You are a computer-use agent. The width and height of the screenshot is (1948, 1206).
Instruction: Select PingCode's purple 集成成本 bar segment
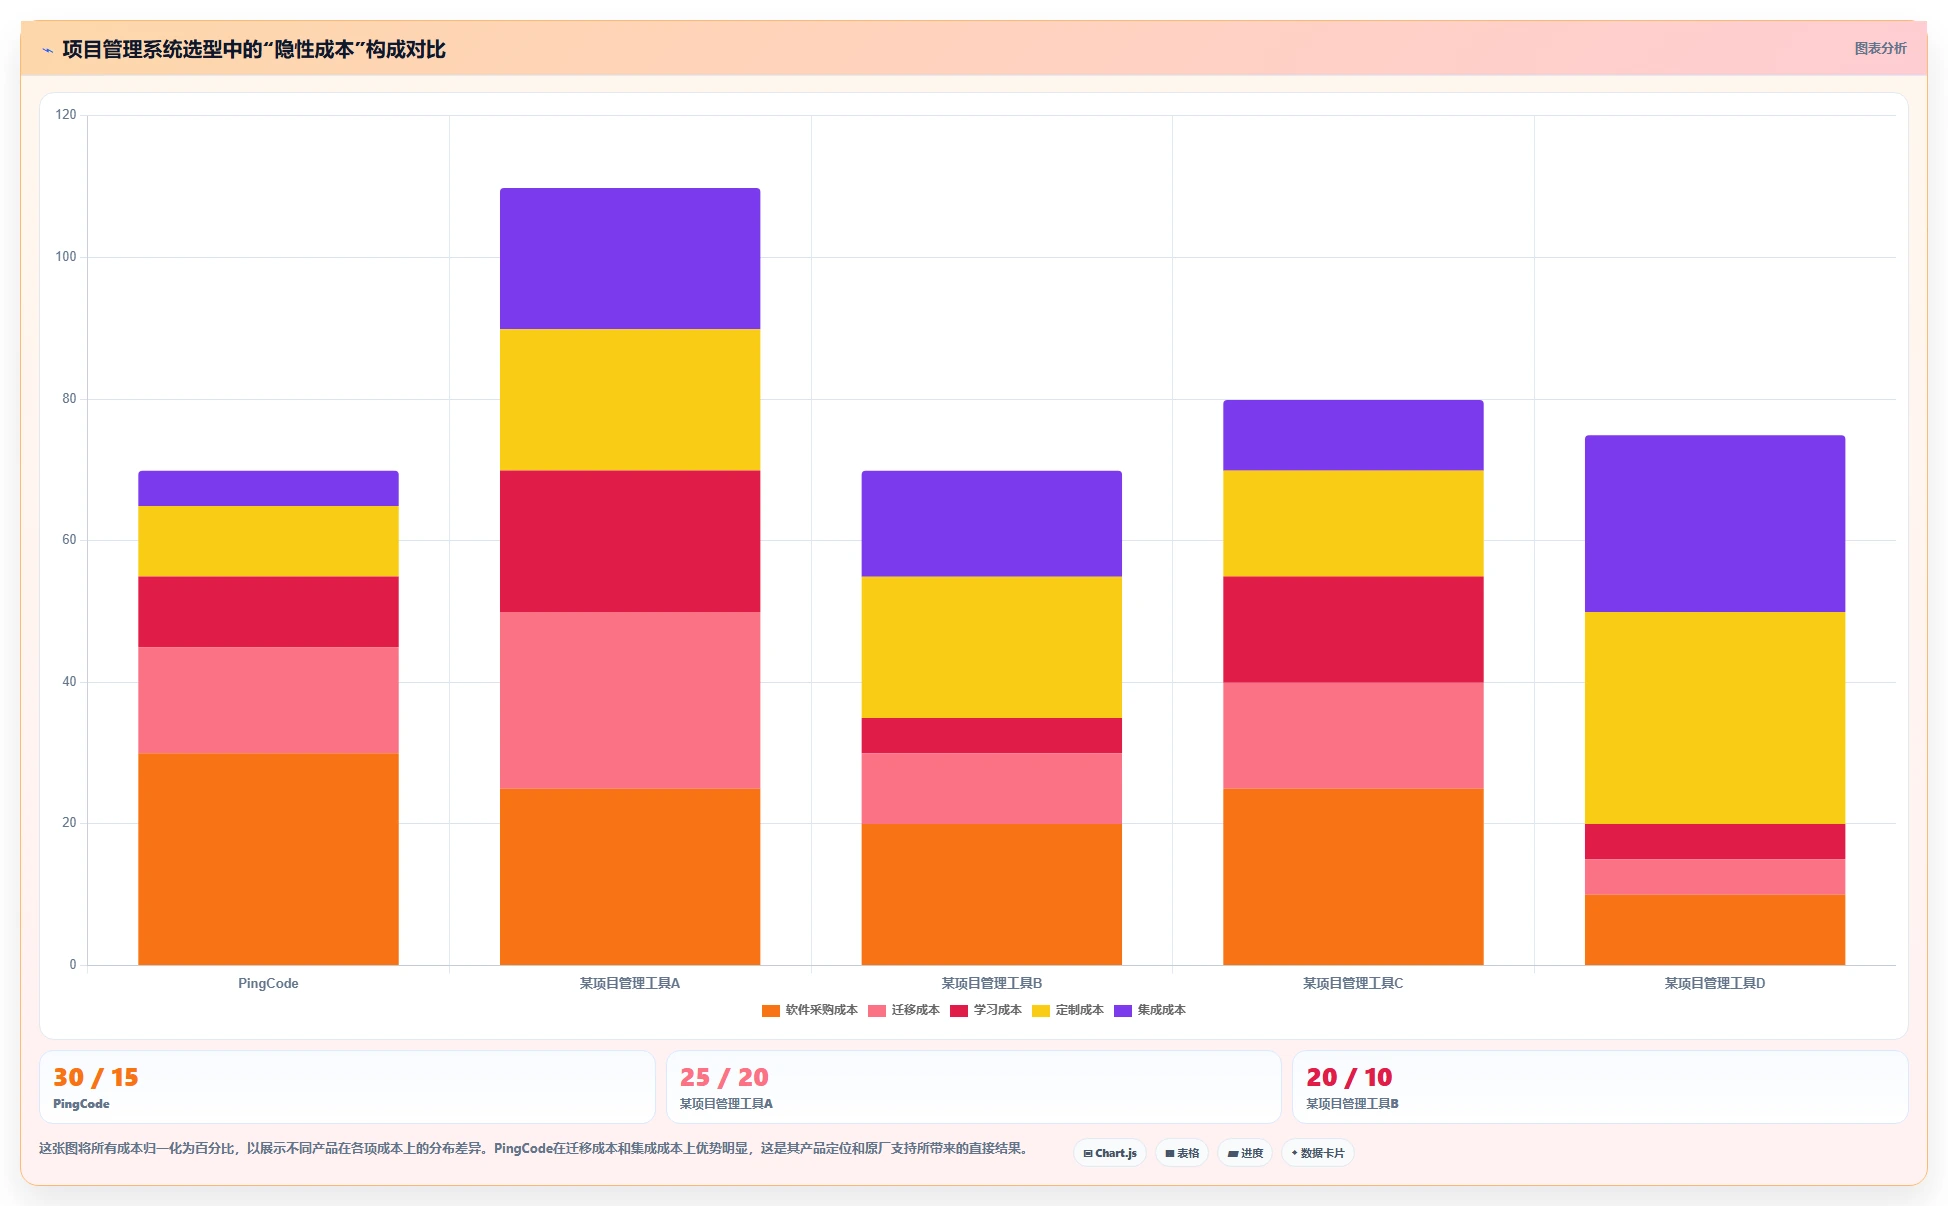click(x=268, y=488)
